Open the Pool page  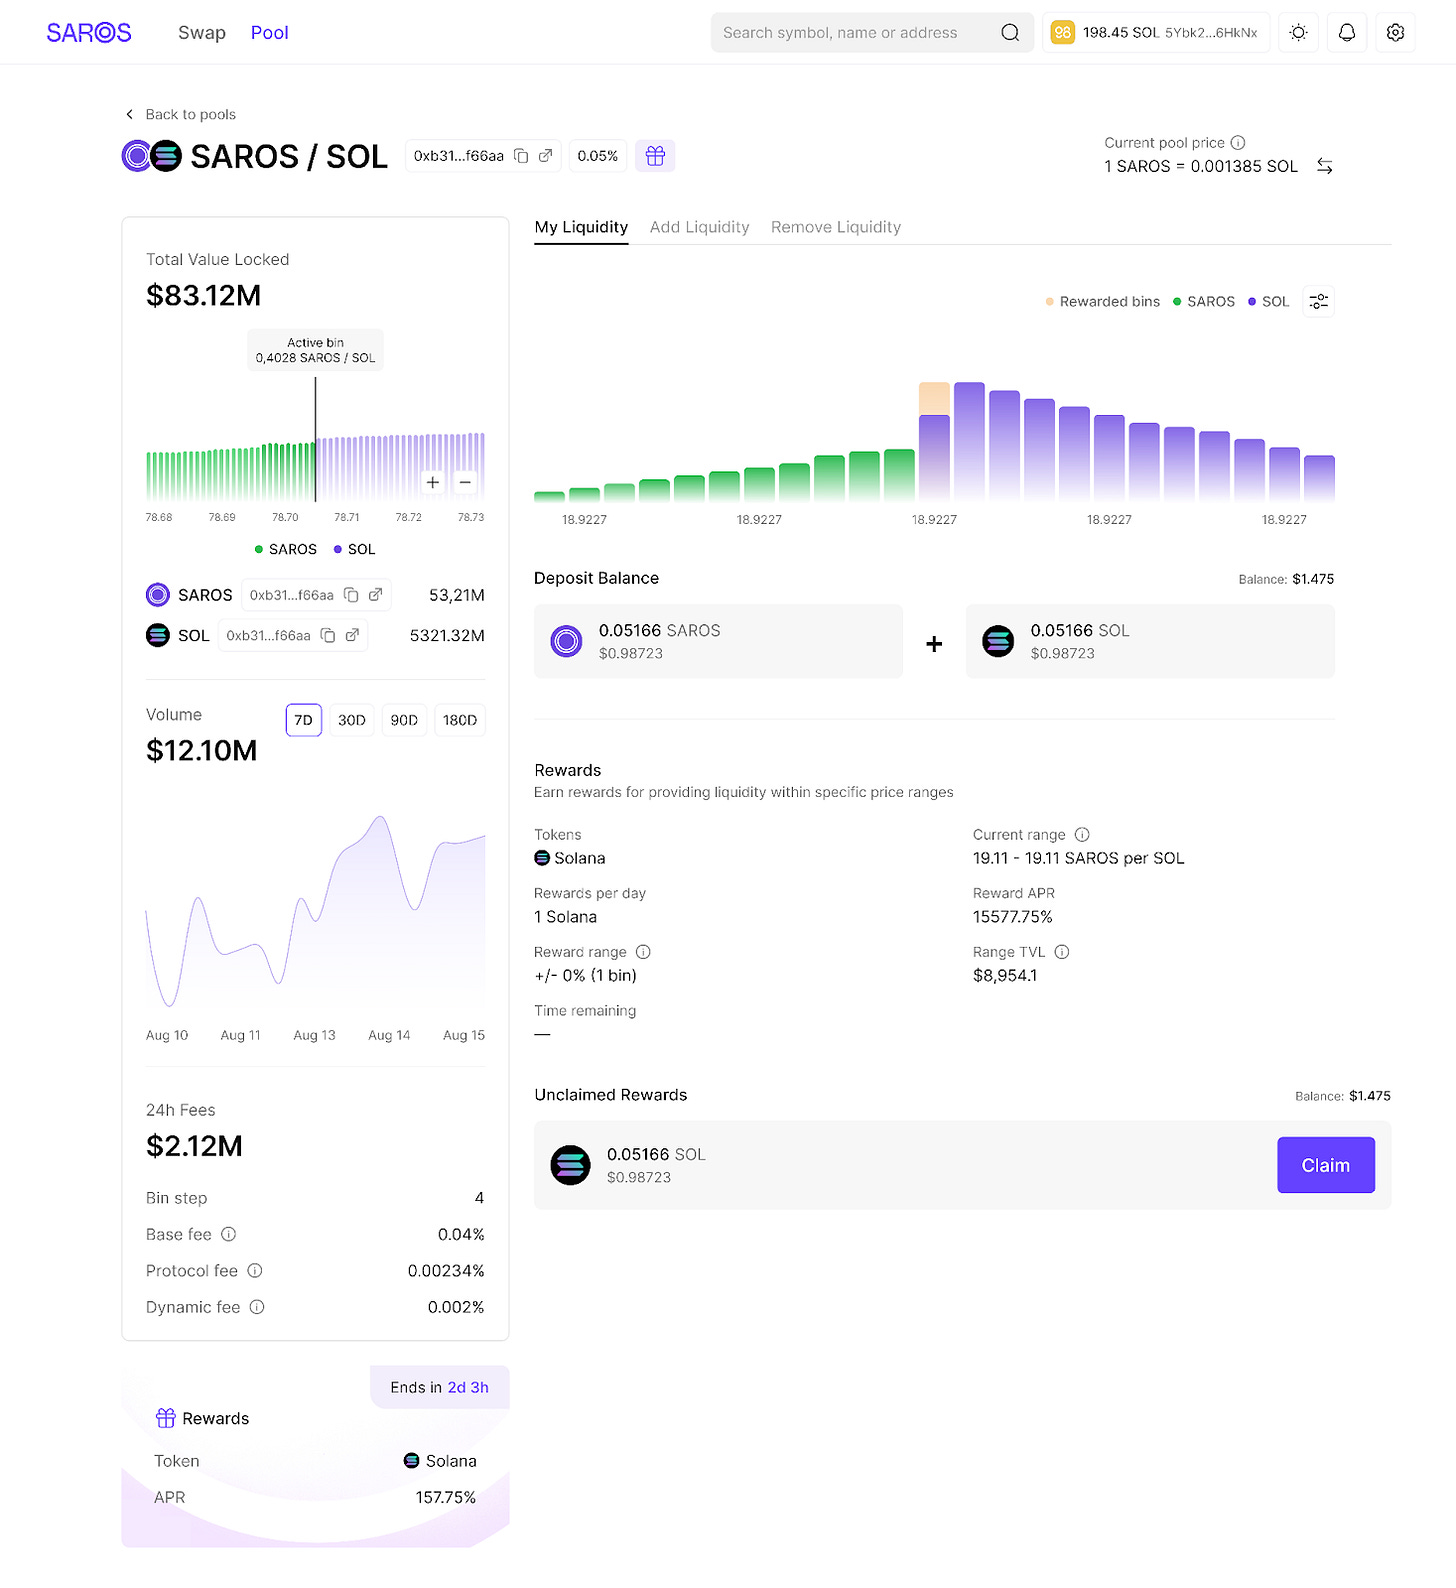[269, 33]
